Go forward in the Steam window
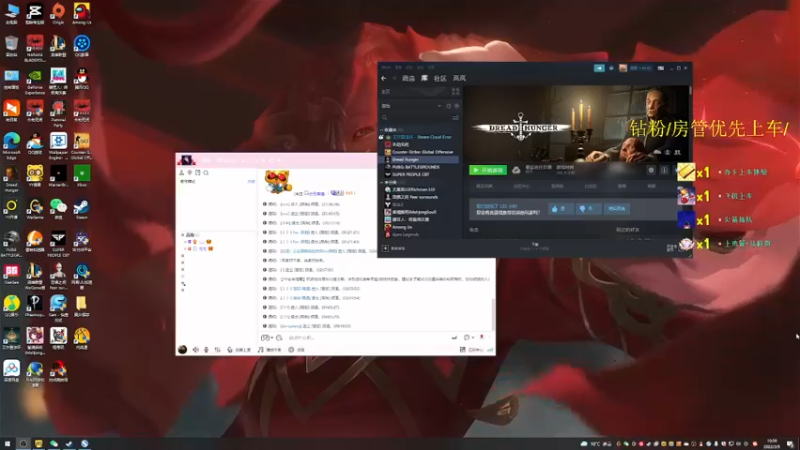 pyautogui.click(x=394, y=78)
